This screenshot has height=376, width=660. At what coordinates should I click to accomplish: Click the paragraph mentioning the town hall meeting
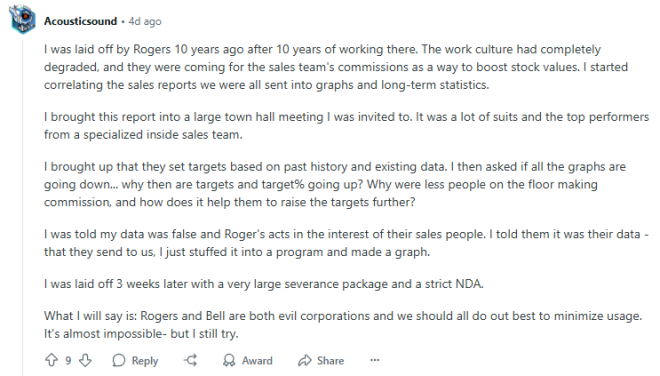click(x=346, y=125)
